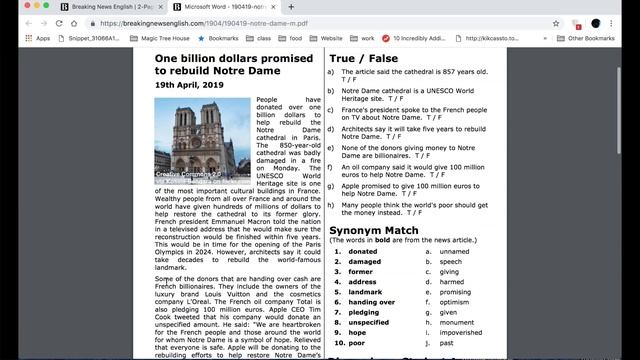Open the Bookmarks star folder
640x360 pixels.
tap(218, 38)
